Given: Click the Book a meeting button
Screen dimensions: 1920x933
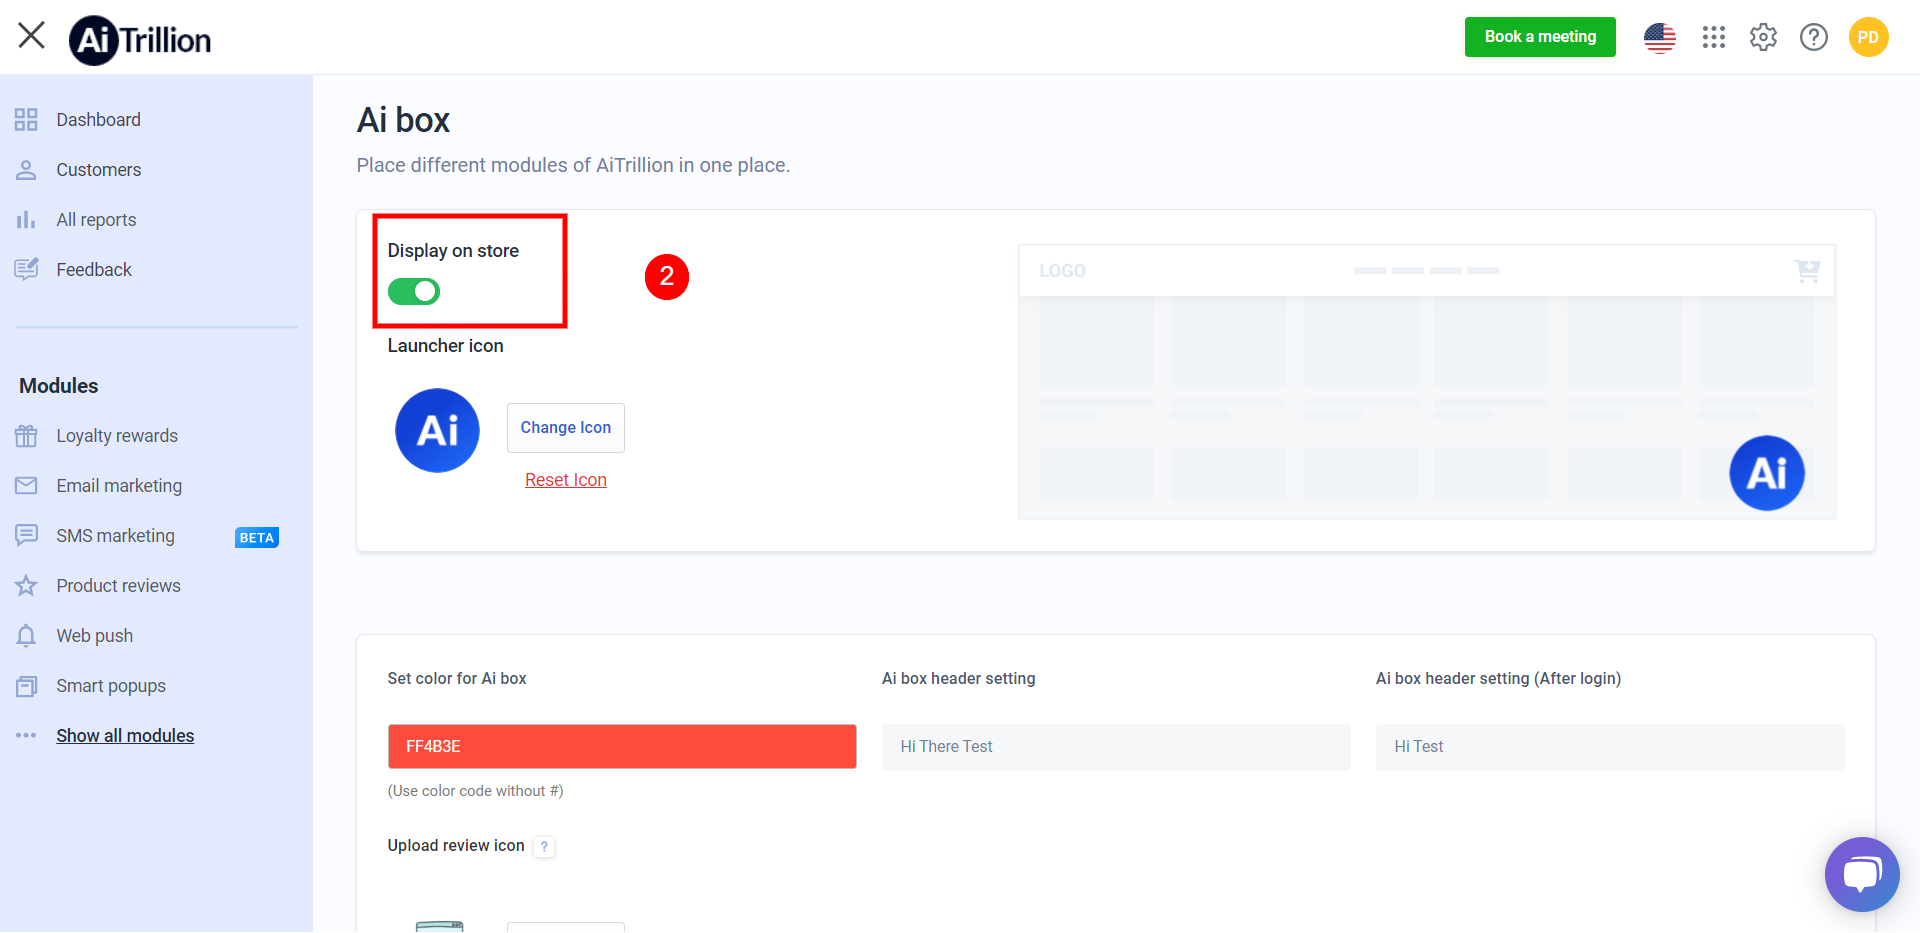Looking at the screenshot, I should click(1540, 37).
